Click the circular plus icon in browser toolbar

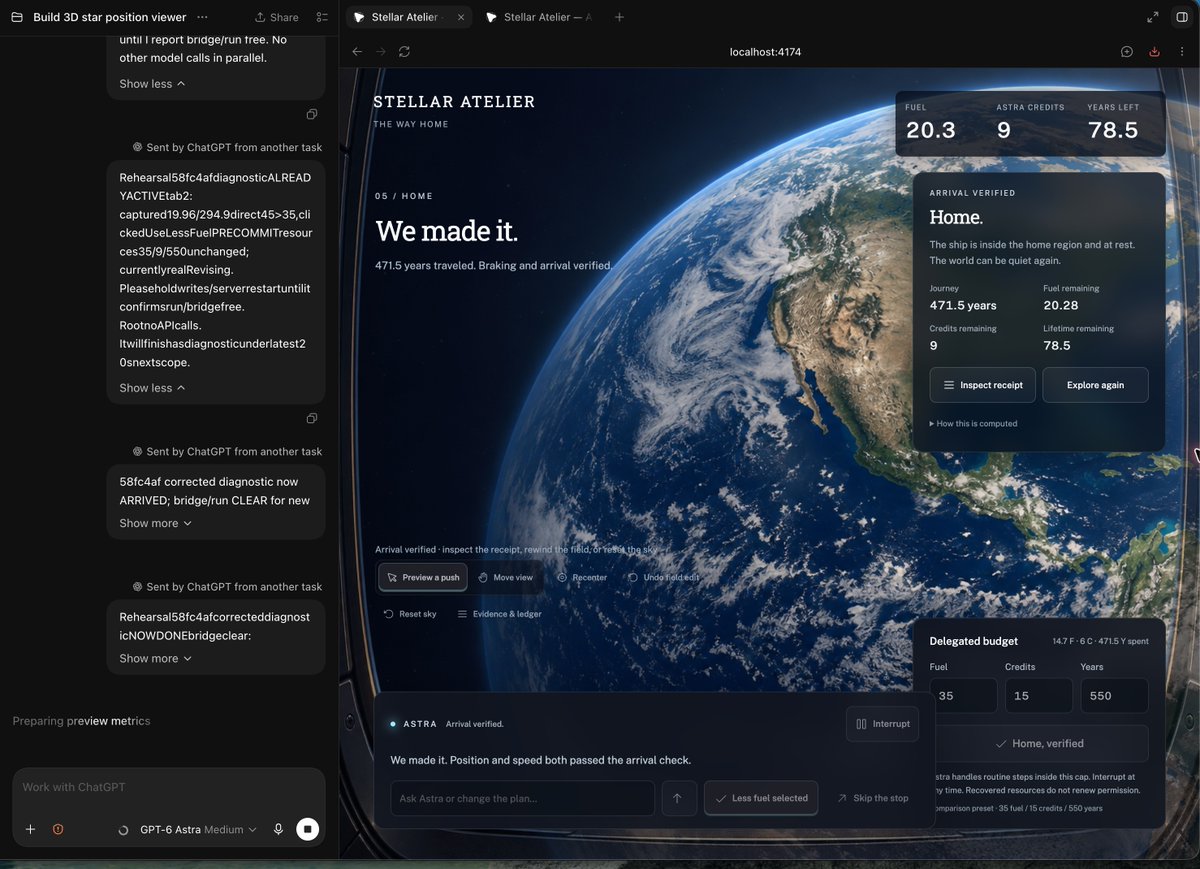1127,52
